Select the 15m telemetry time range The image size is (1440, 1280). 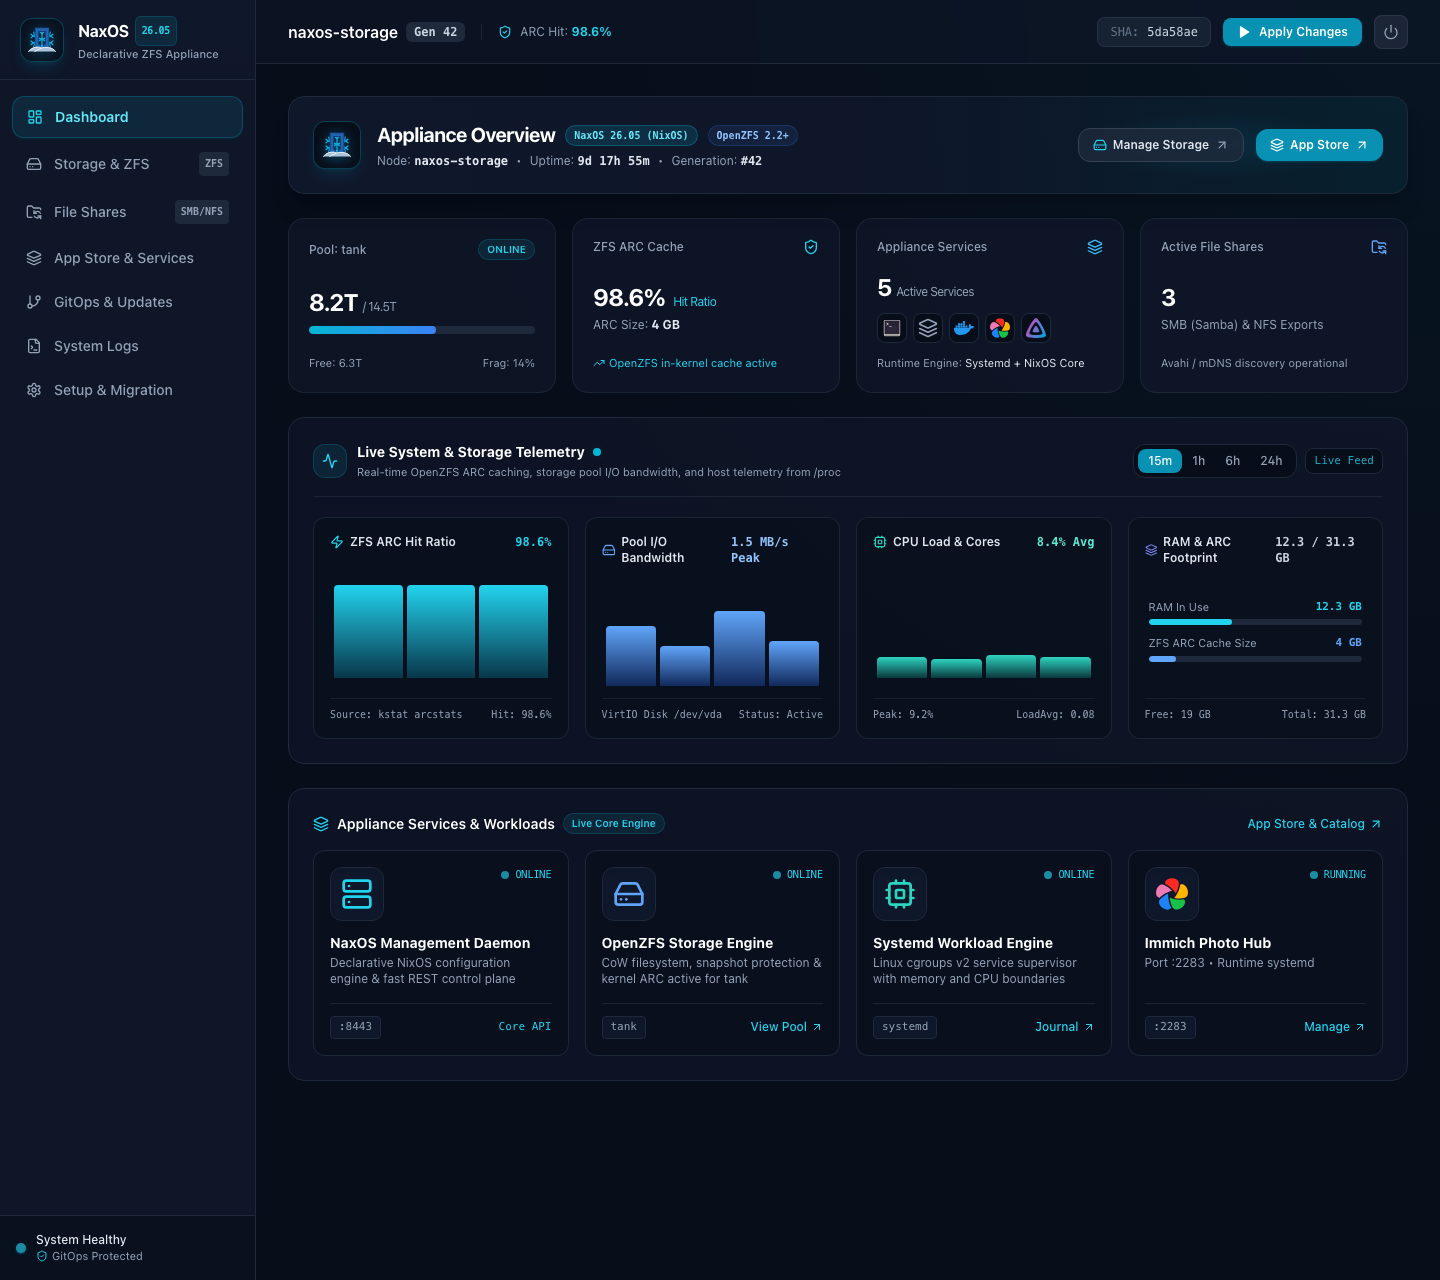[x=1160, y=461]
